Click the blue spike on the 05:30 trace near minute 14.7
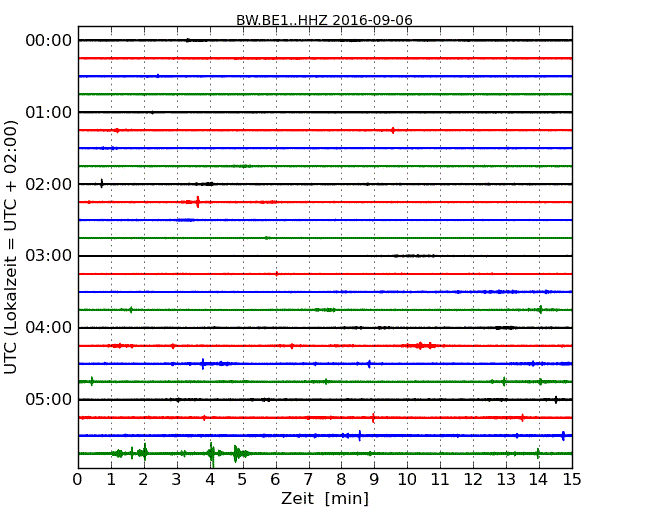This screenshot has height=520, width=650. click(x=563, y=436)
